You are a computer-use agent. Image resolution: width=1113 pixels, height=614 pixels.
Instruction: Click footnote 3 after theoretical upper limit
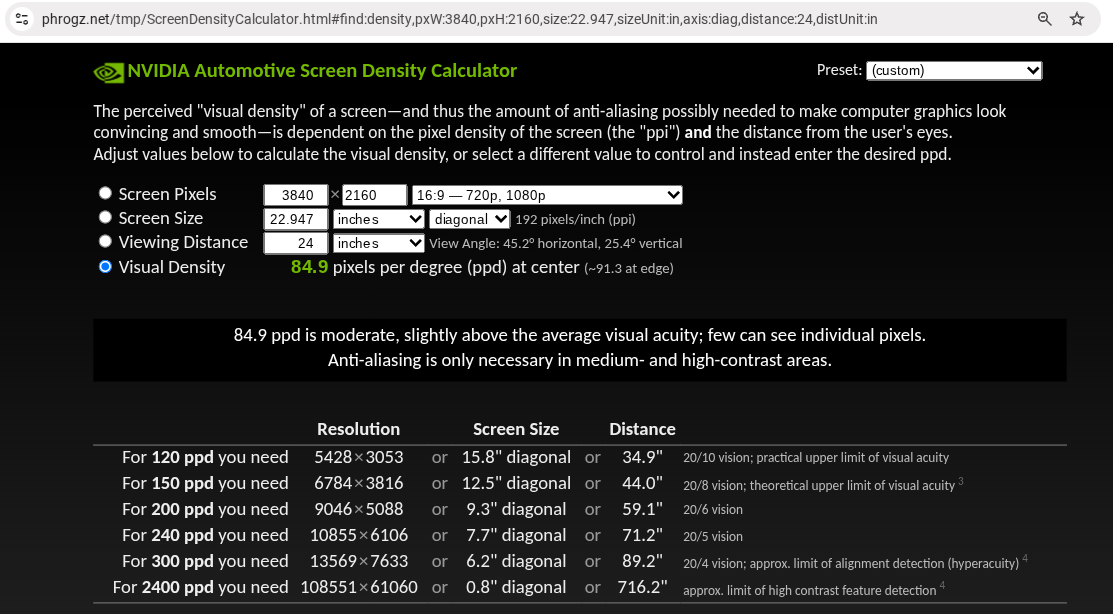click(961, 481)
